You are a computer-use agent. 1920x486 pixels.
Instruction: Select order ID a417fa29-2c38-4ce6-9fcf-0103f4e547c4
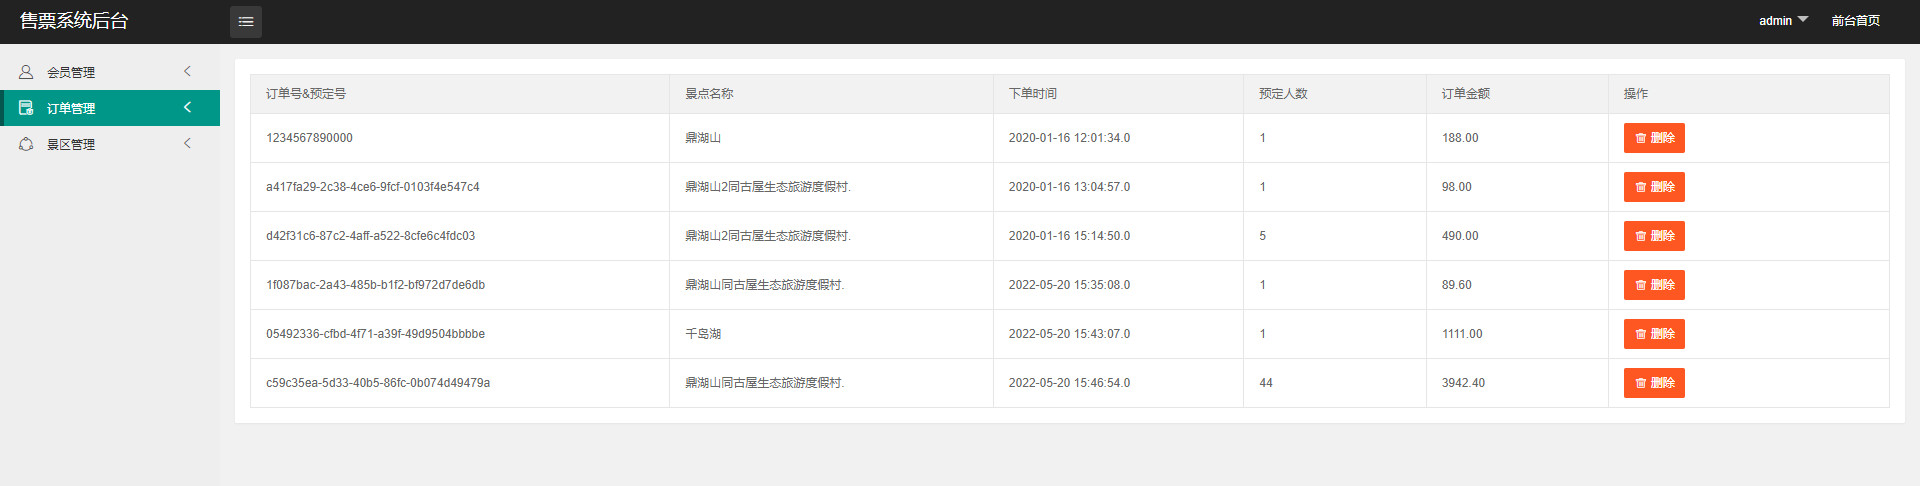click(x=373, y=187)
